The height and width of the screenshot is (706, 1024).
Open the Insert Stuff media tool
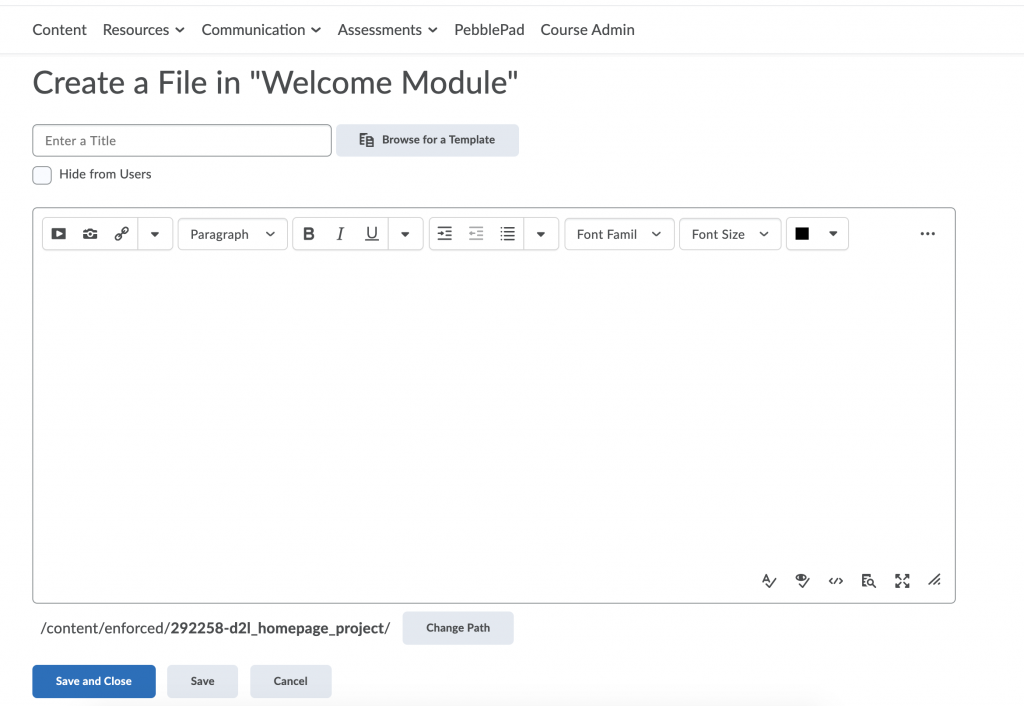point(58,233)
